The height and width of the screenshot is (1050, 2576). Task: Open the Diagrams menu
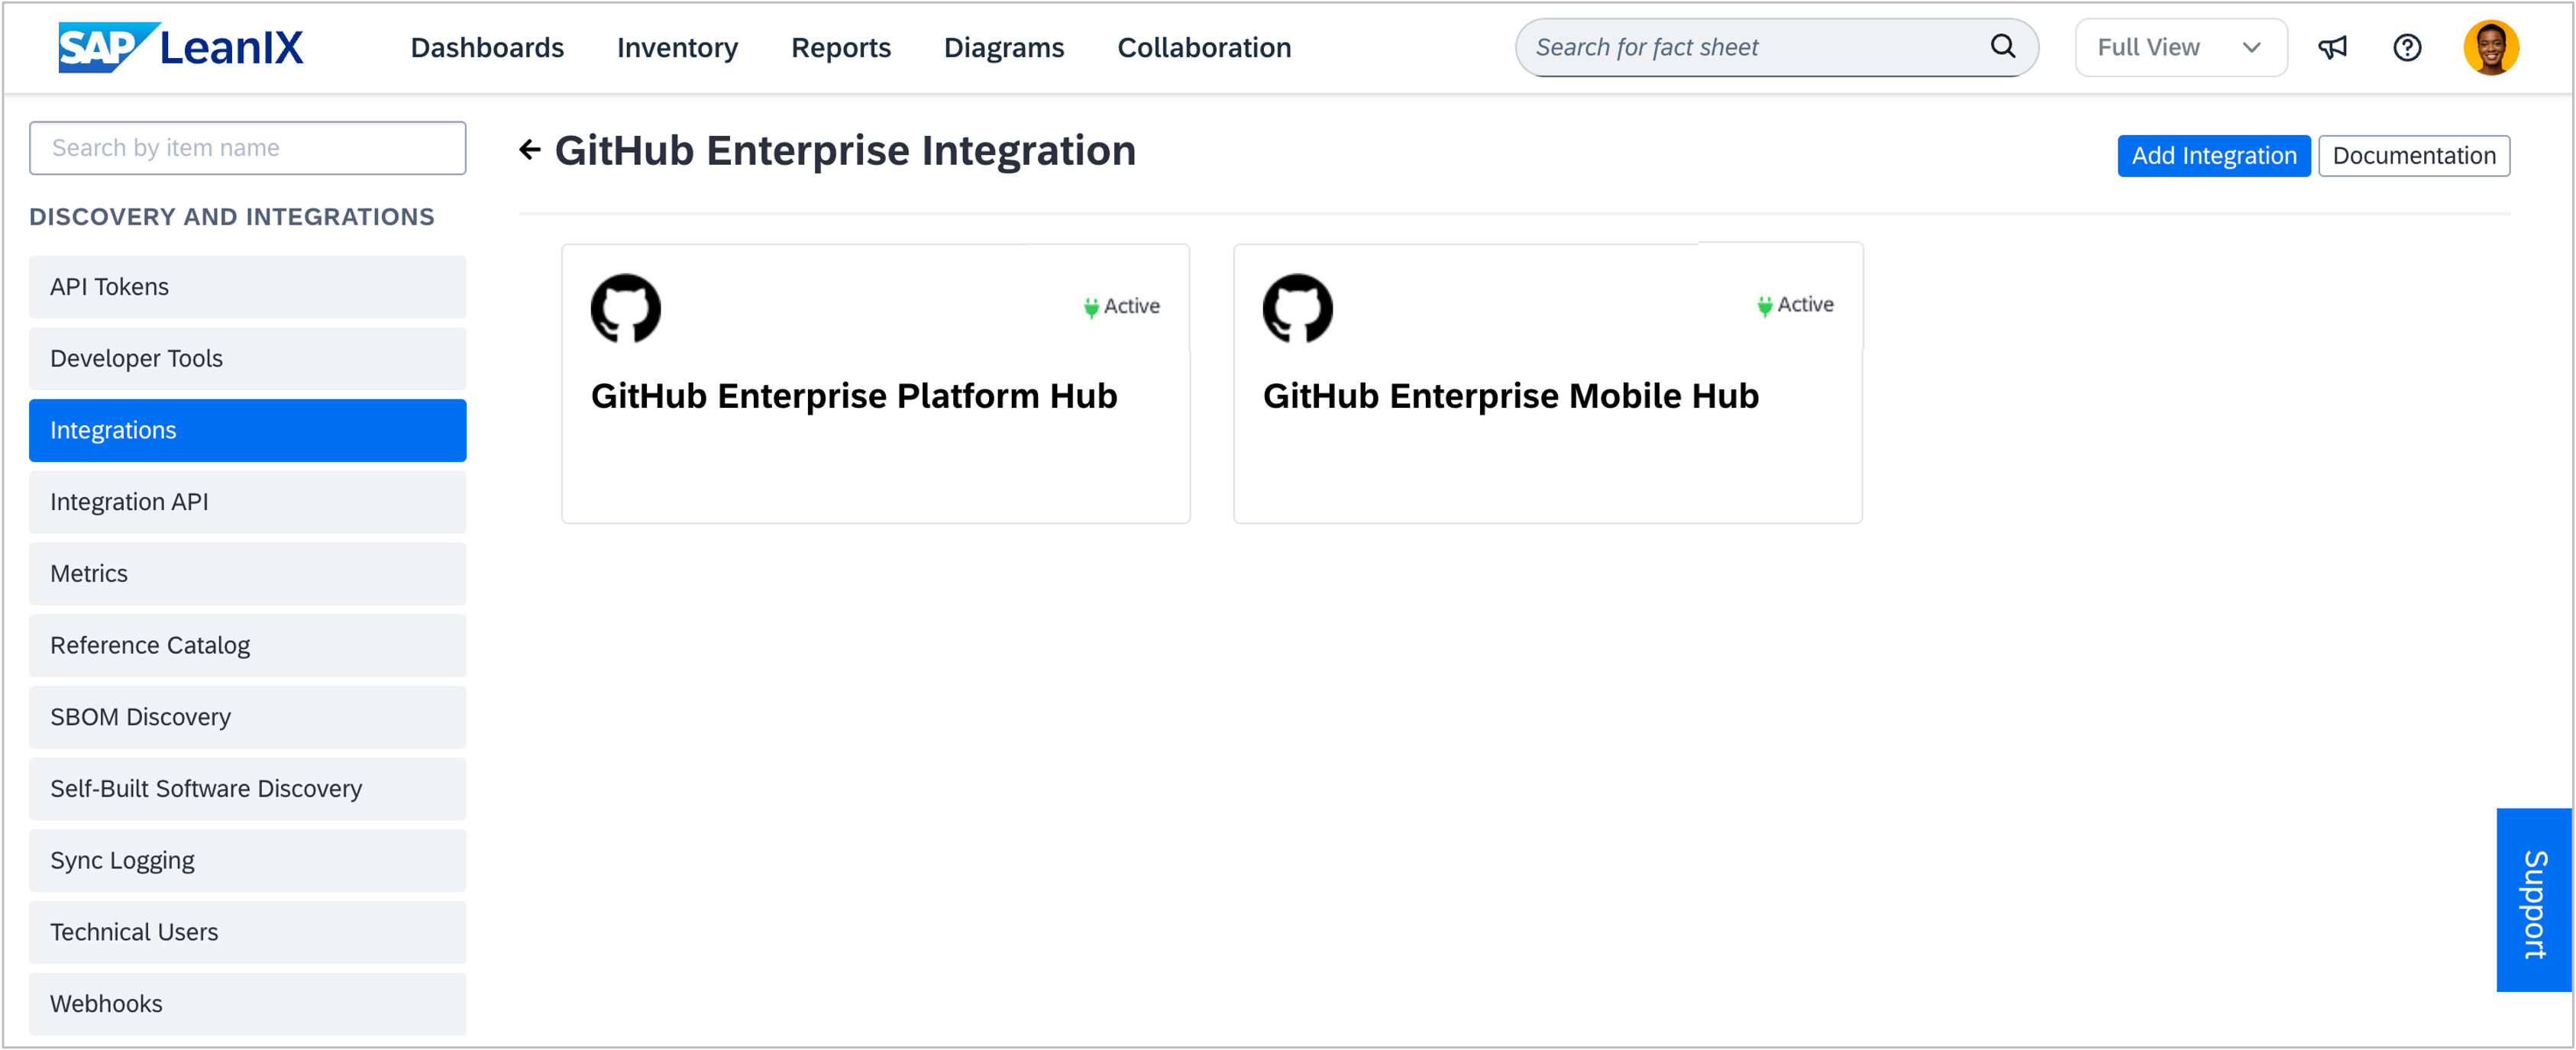tap(1004, 47)
